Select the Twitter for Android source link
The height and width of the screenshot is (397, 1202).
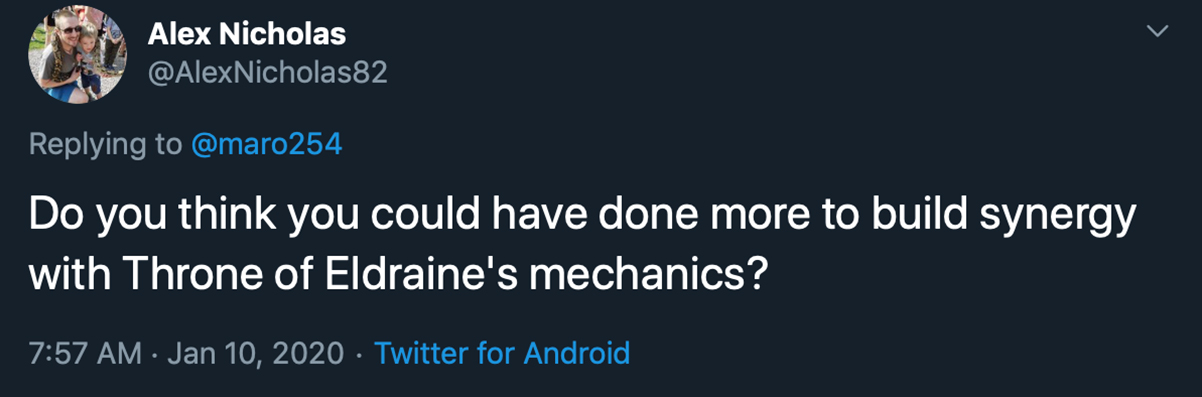(501, 353)
